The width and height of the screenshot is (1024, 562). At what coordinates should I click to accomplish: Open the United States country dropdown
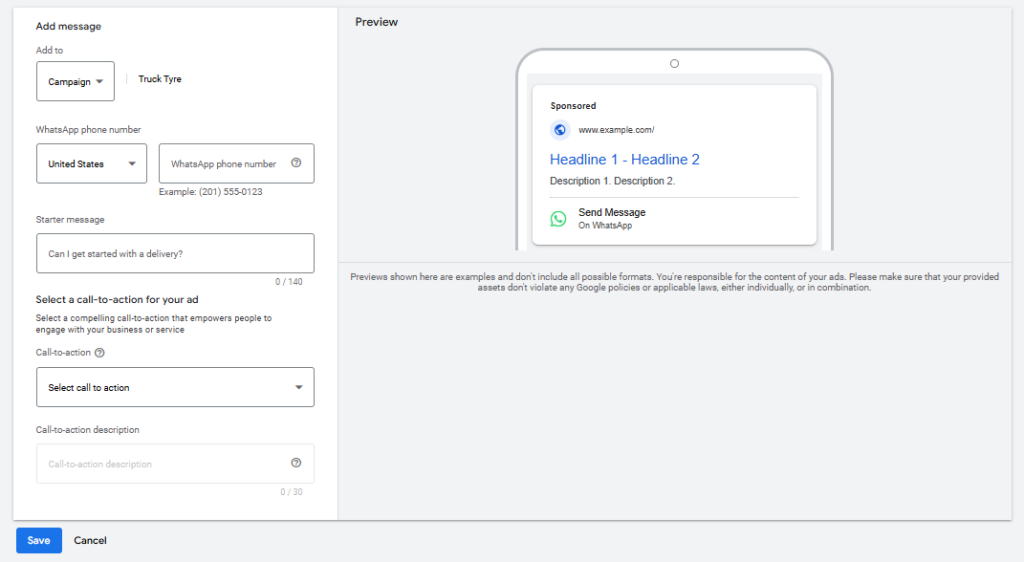coord(91,164)
